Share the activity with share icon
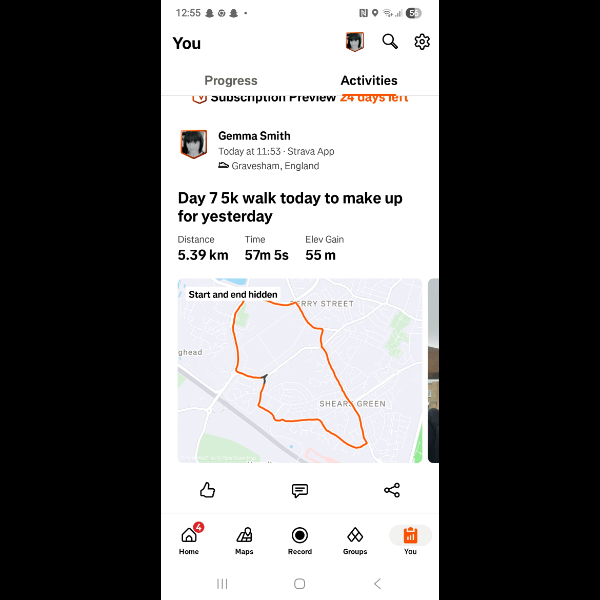The height and width of the screenshot is (600, 600). (392, 490)
